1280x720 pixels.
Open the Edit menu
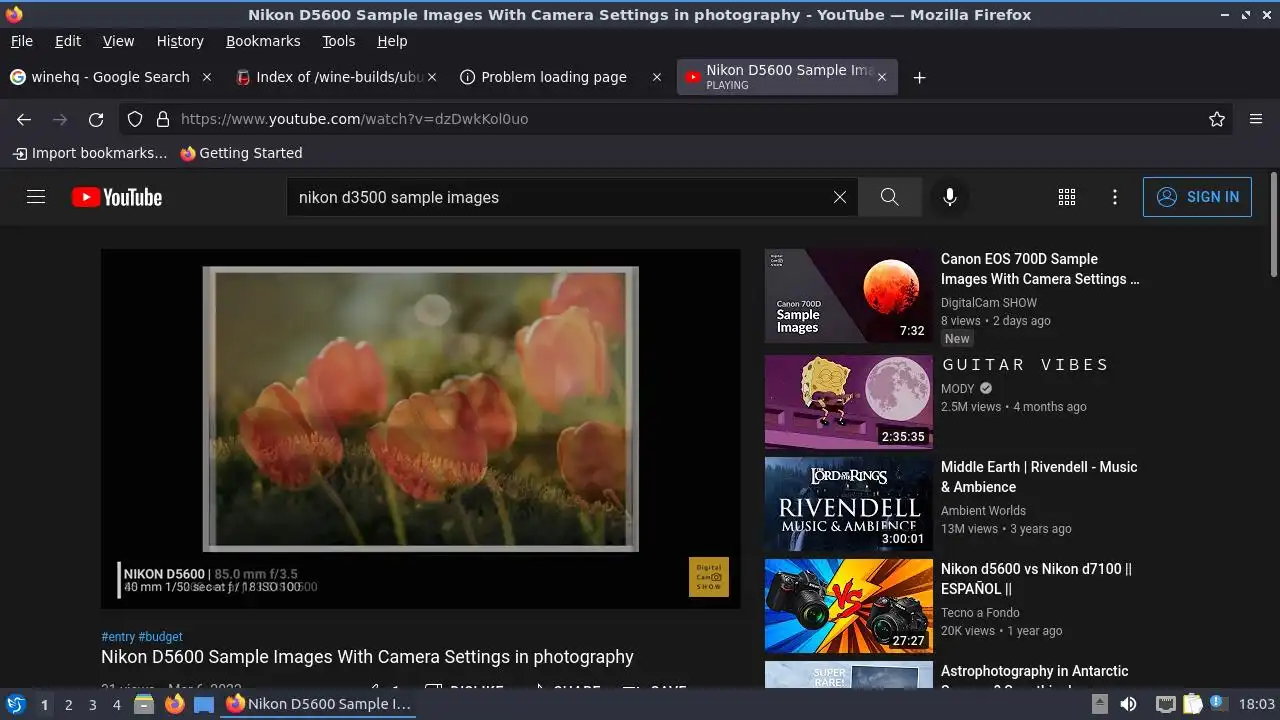[68, 41]
